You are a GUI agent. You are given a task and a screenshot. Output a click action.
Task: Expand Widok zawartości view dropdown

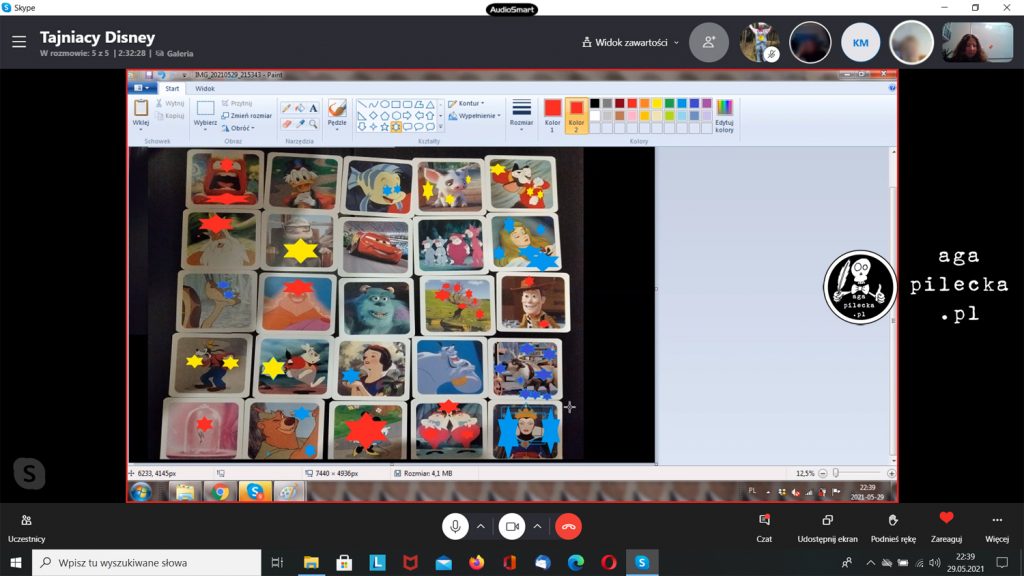click(630, 42)
